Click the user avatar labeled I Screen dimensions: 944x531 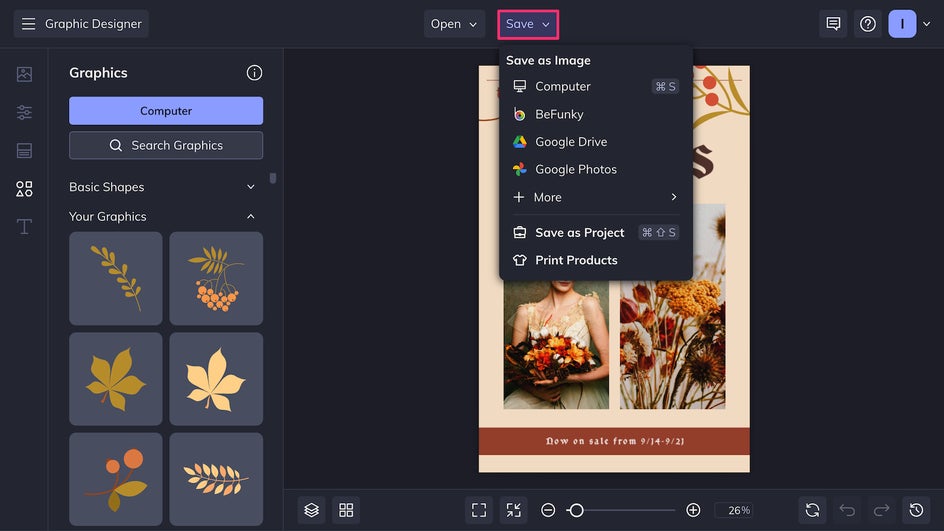click(902, 24)
